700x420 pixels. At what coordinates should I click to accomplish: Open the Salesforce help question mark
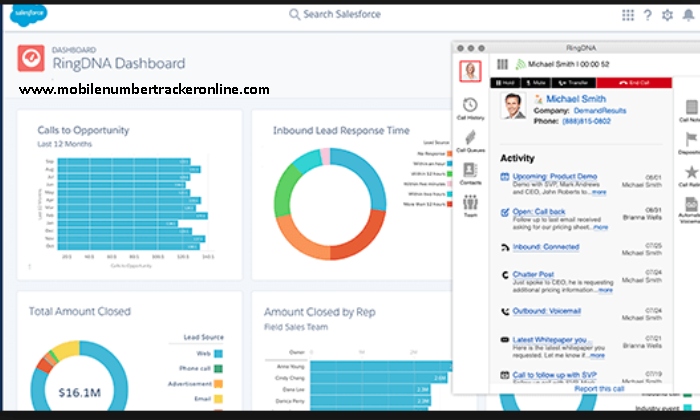(x=648, y=15)
